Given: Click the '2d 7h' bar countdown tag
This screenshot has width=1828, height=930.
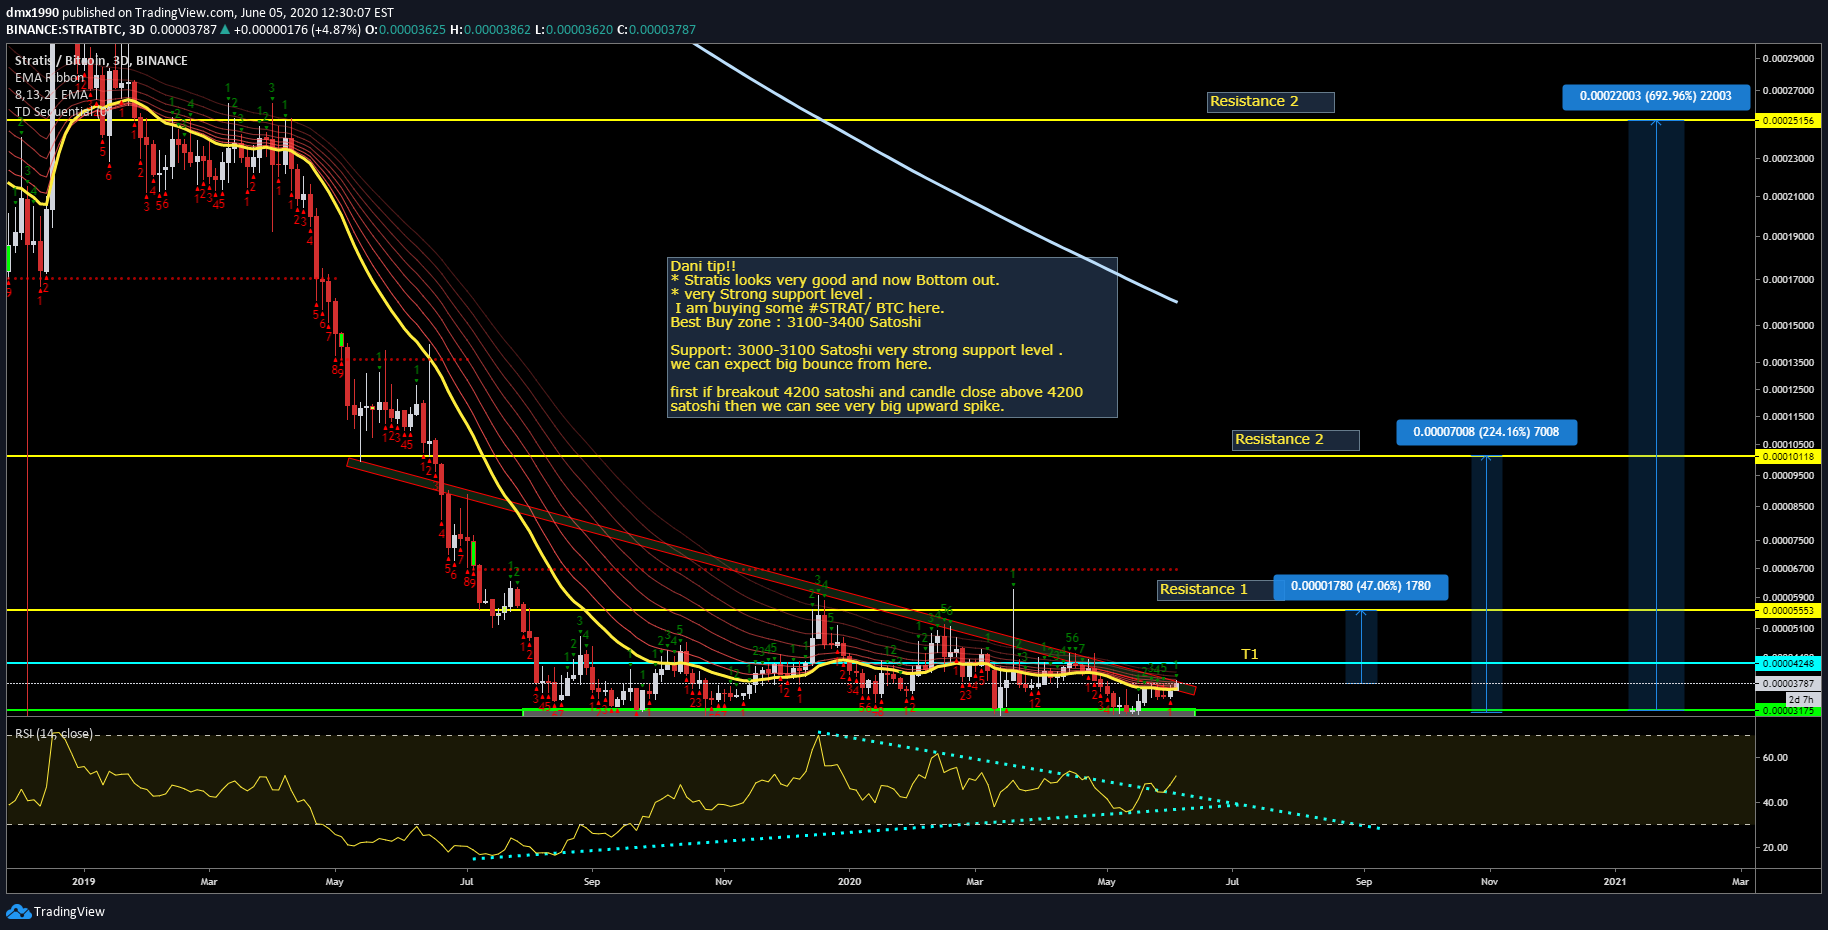Looking at the screenshot, I should coord(1801,699).
